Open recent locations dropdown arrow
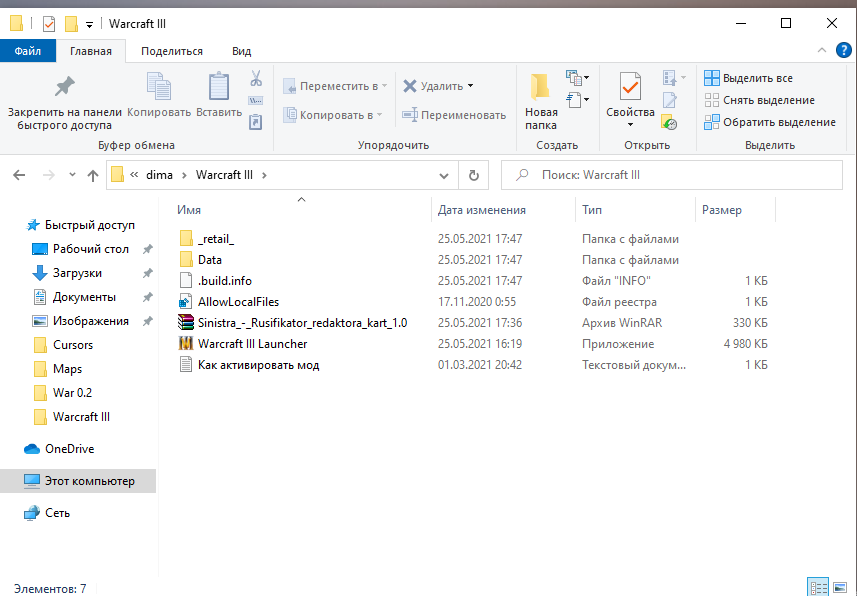The width and height of the screenshot is (857, 596). (72, 175)
